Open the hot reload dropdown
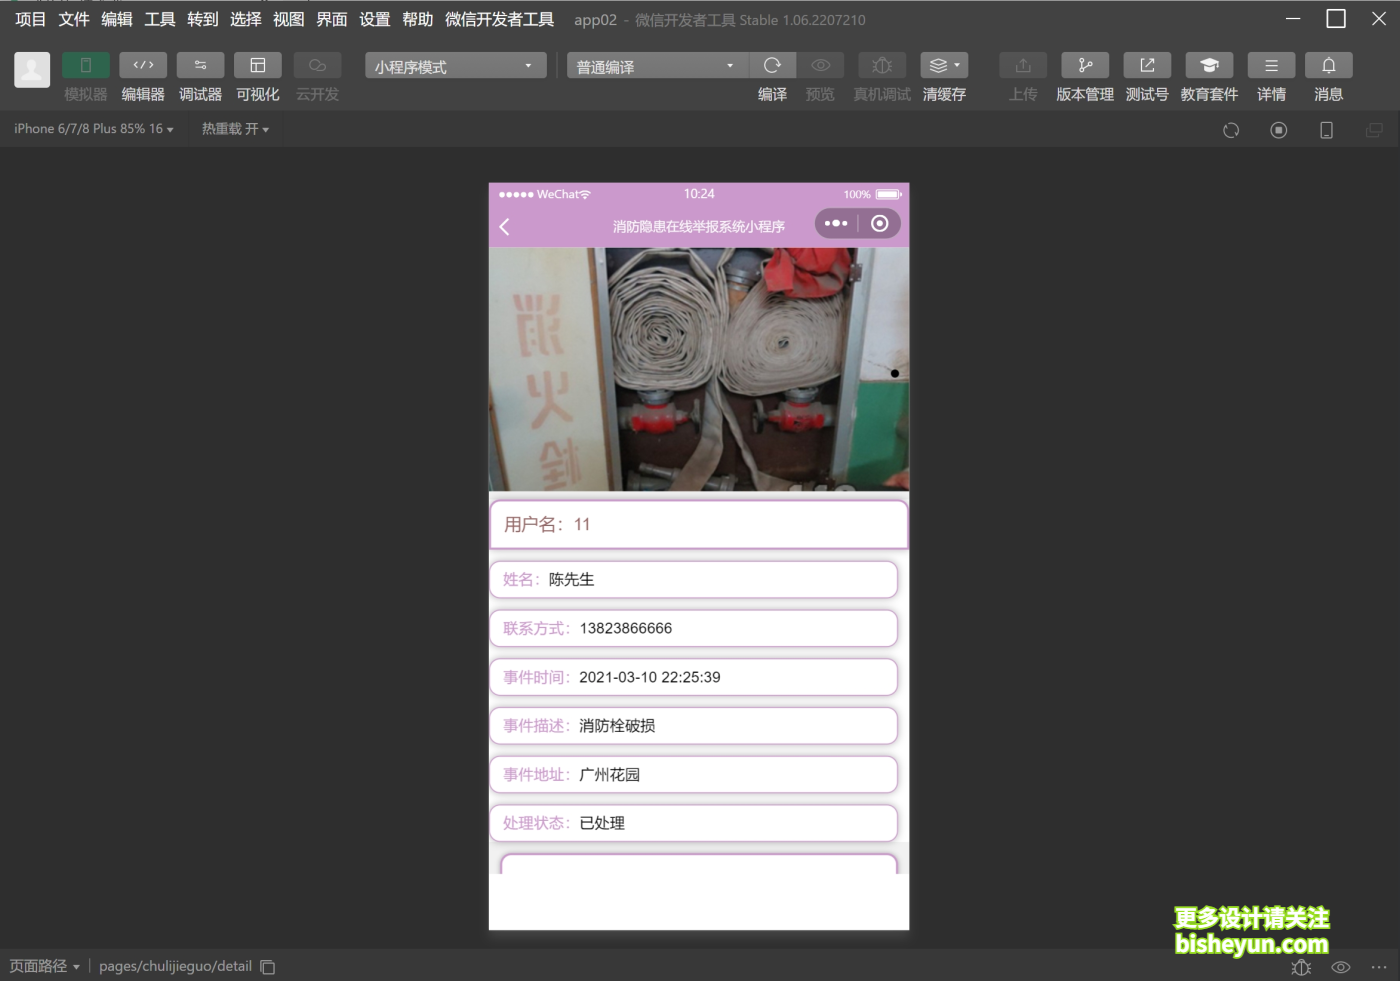Viewport: 1400px width, 981px height. pos(235,129)
